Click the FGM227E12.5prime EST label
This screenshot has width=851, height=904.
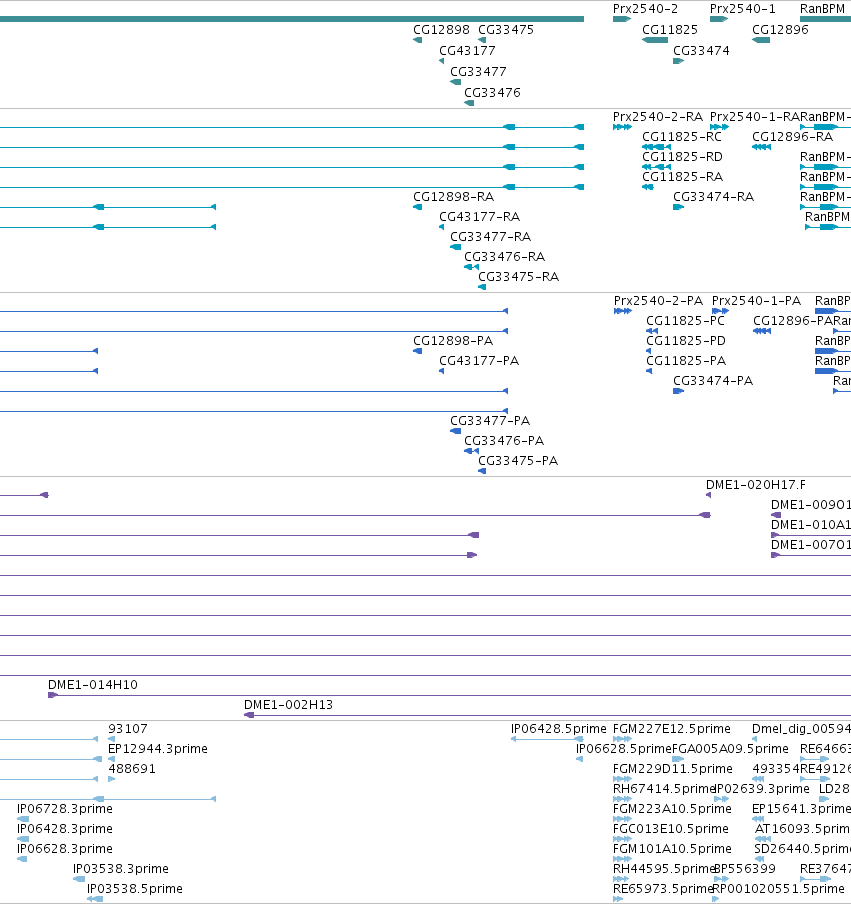click(672, 729)
